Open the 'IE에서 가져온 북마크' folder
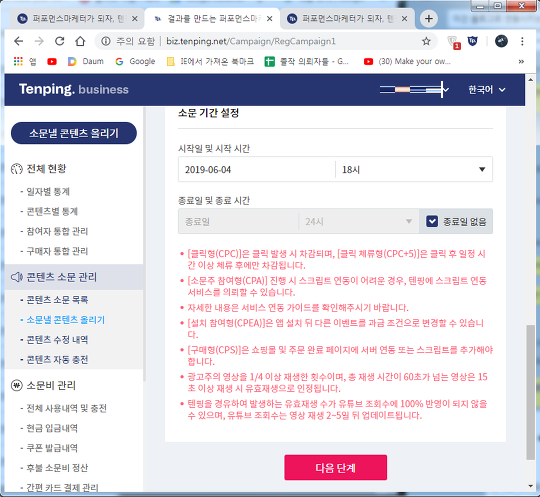540x497 pixels. point(210,61)
